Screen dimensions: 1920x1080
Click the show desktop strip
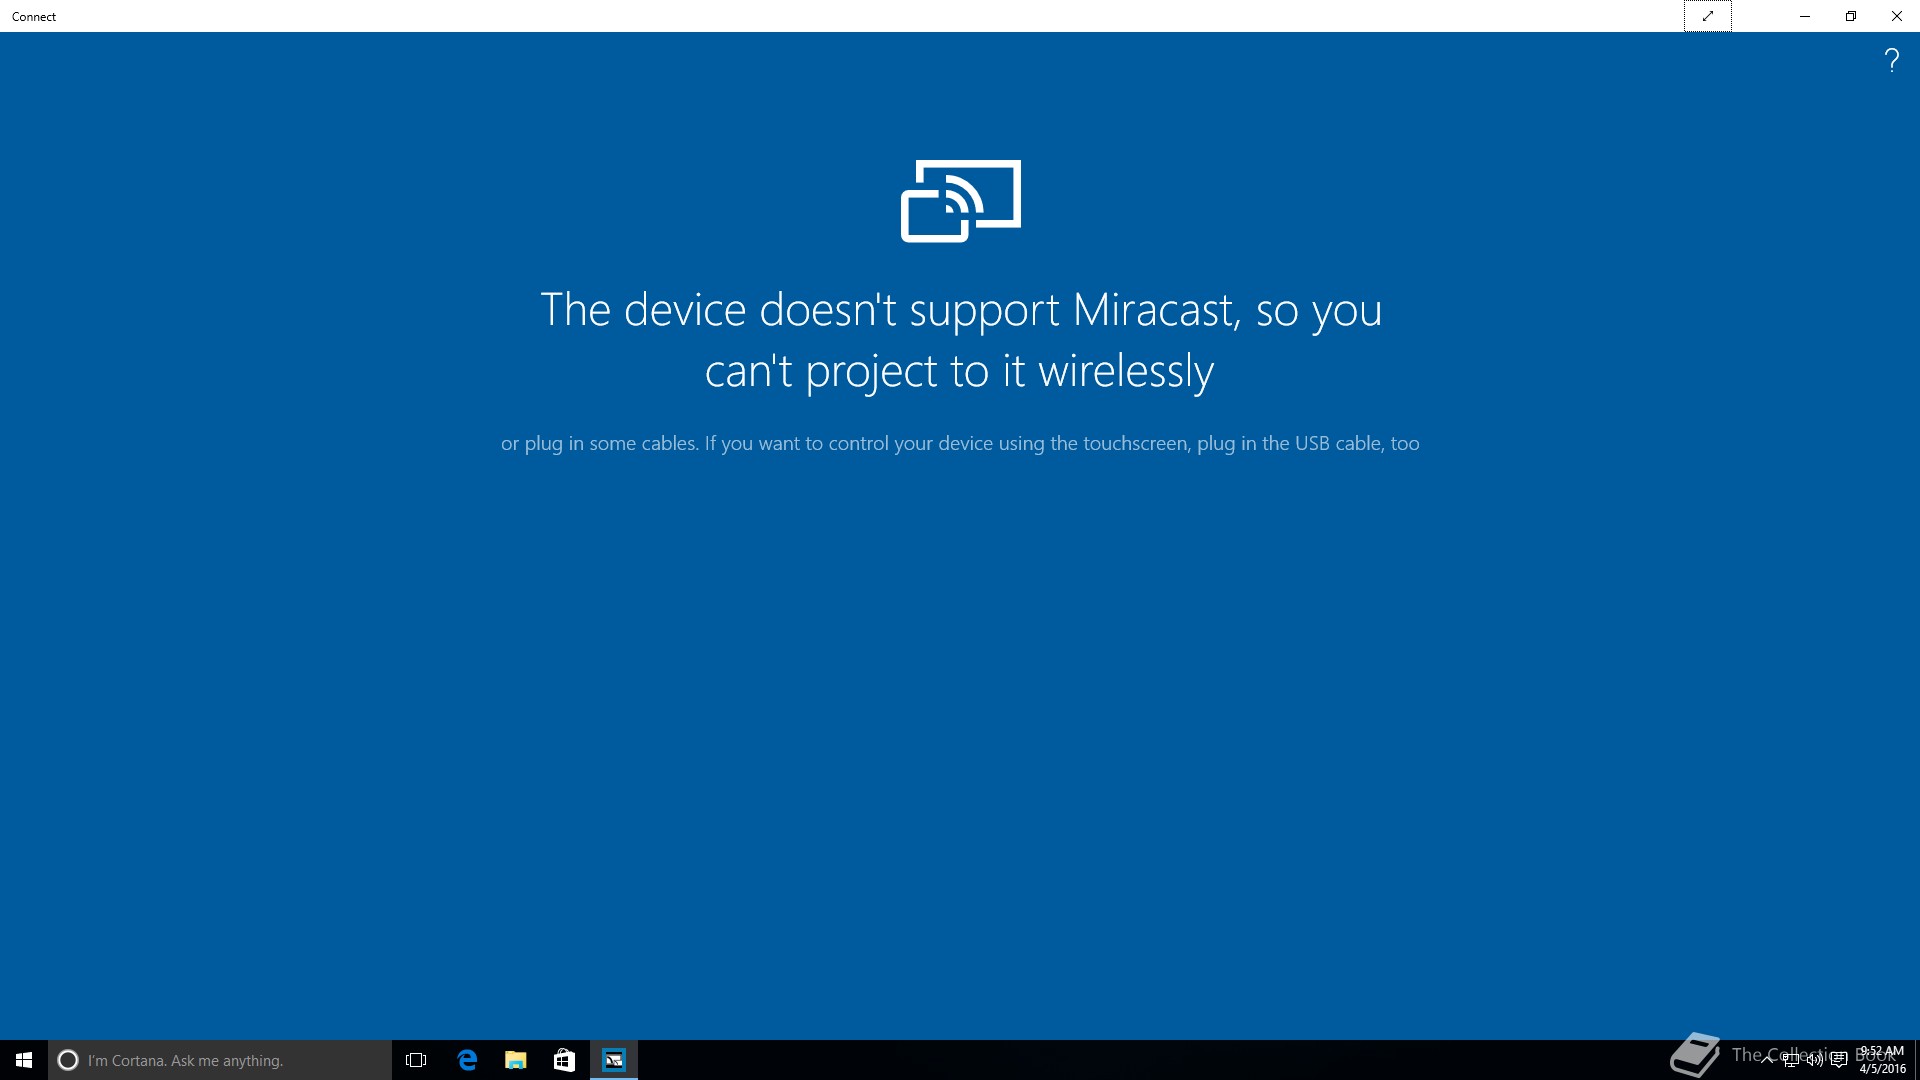(x=1917, y=1060)
